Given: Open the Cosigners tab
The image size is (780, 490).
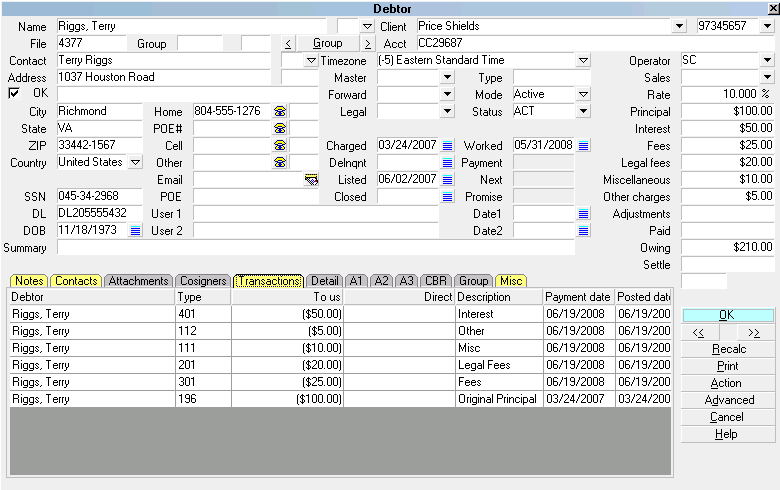Looking at the screenshot, I should 203,281.
